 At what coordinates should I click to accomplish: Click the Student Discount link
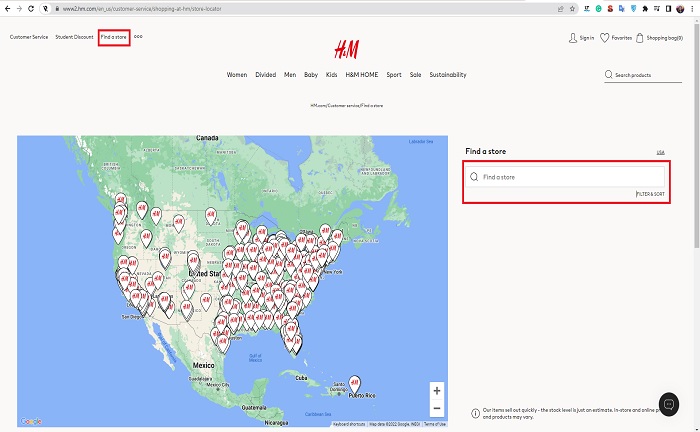pos(74,37)
